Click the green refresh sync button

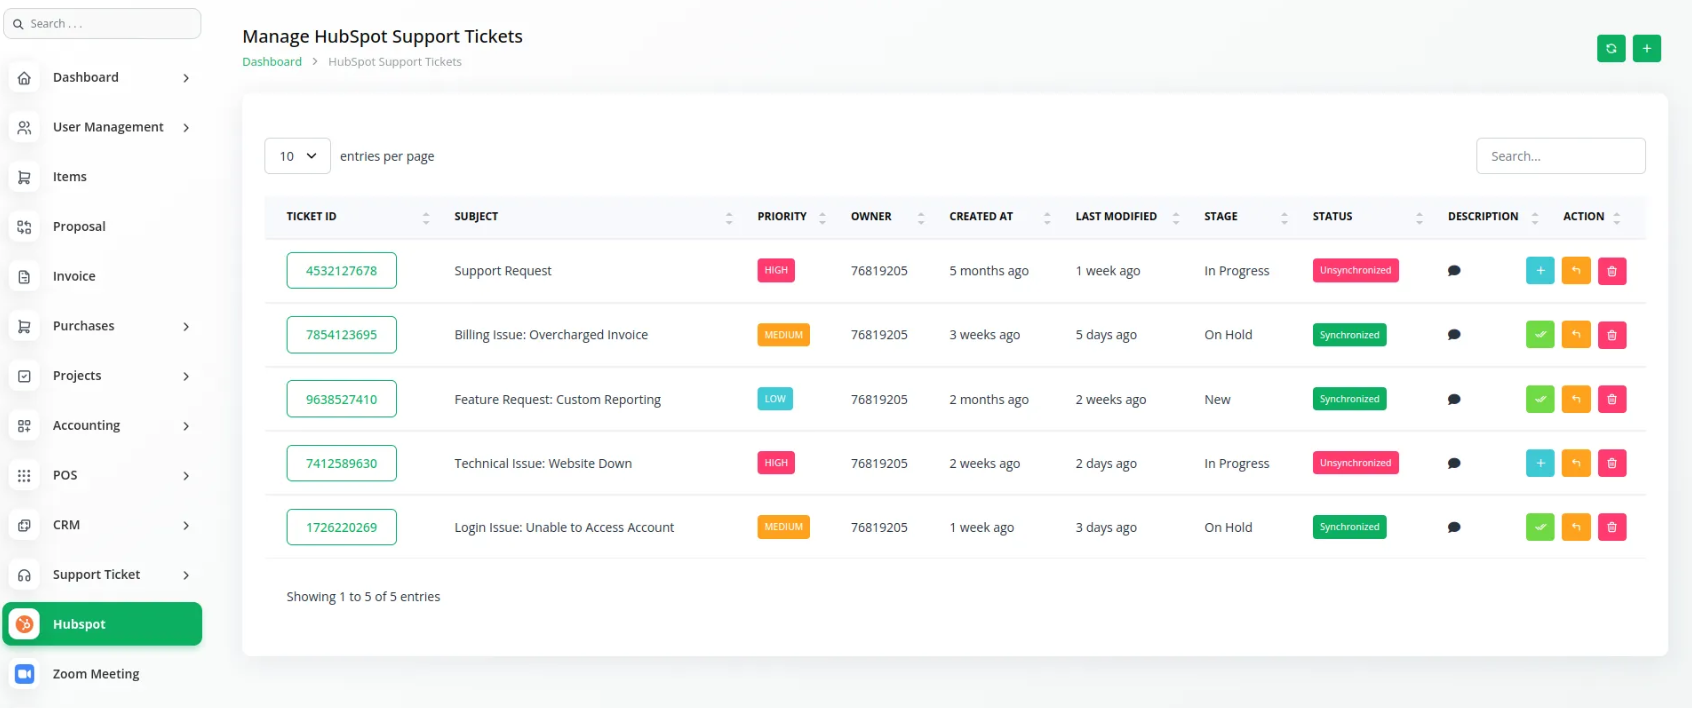(1611, 48)
